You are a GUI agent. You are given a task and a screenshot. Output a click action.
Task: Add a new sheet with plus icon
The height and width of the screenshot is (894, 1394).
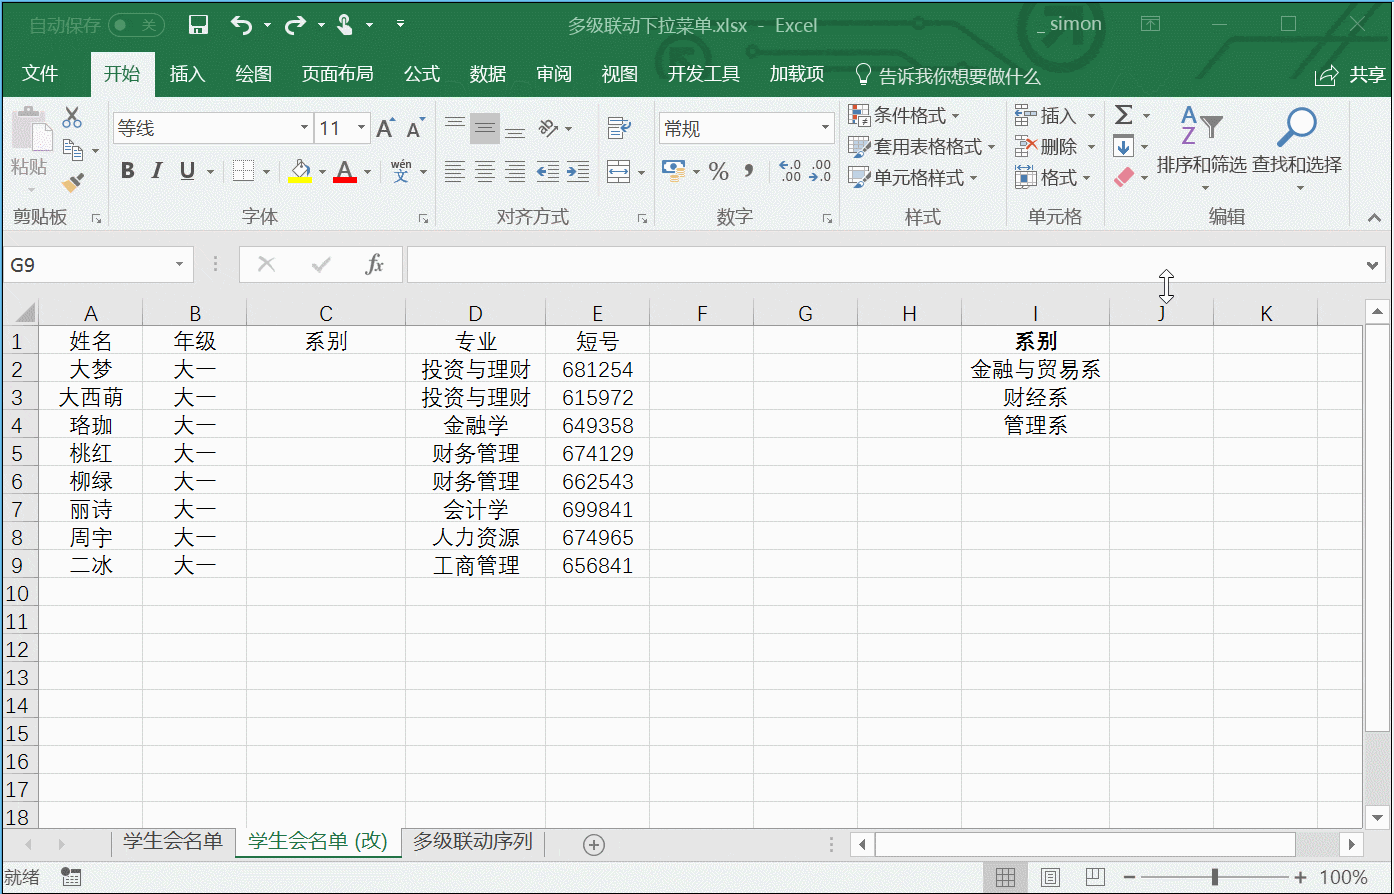(594, 845)
